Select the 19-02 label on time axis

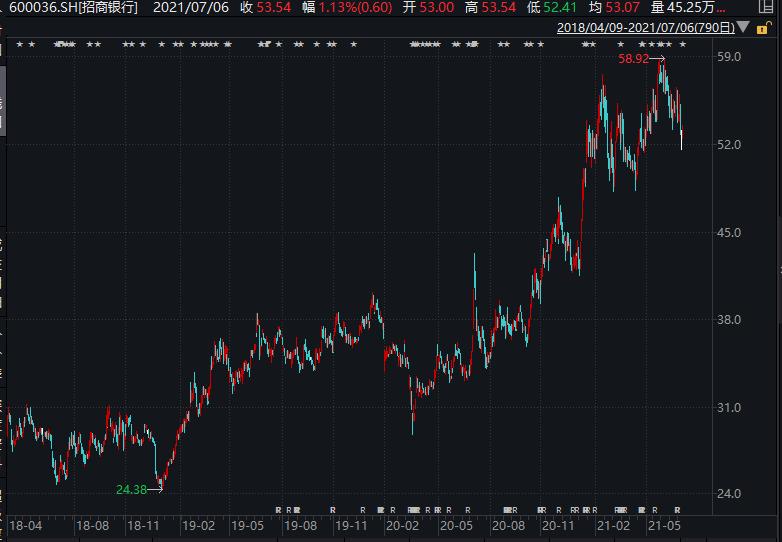point(198,524)
